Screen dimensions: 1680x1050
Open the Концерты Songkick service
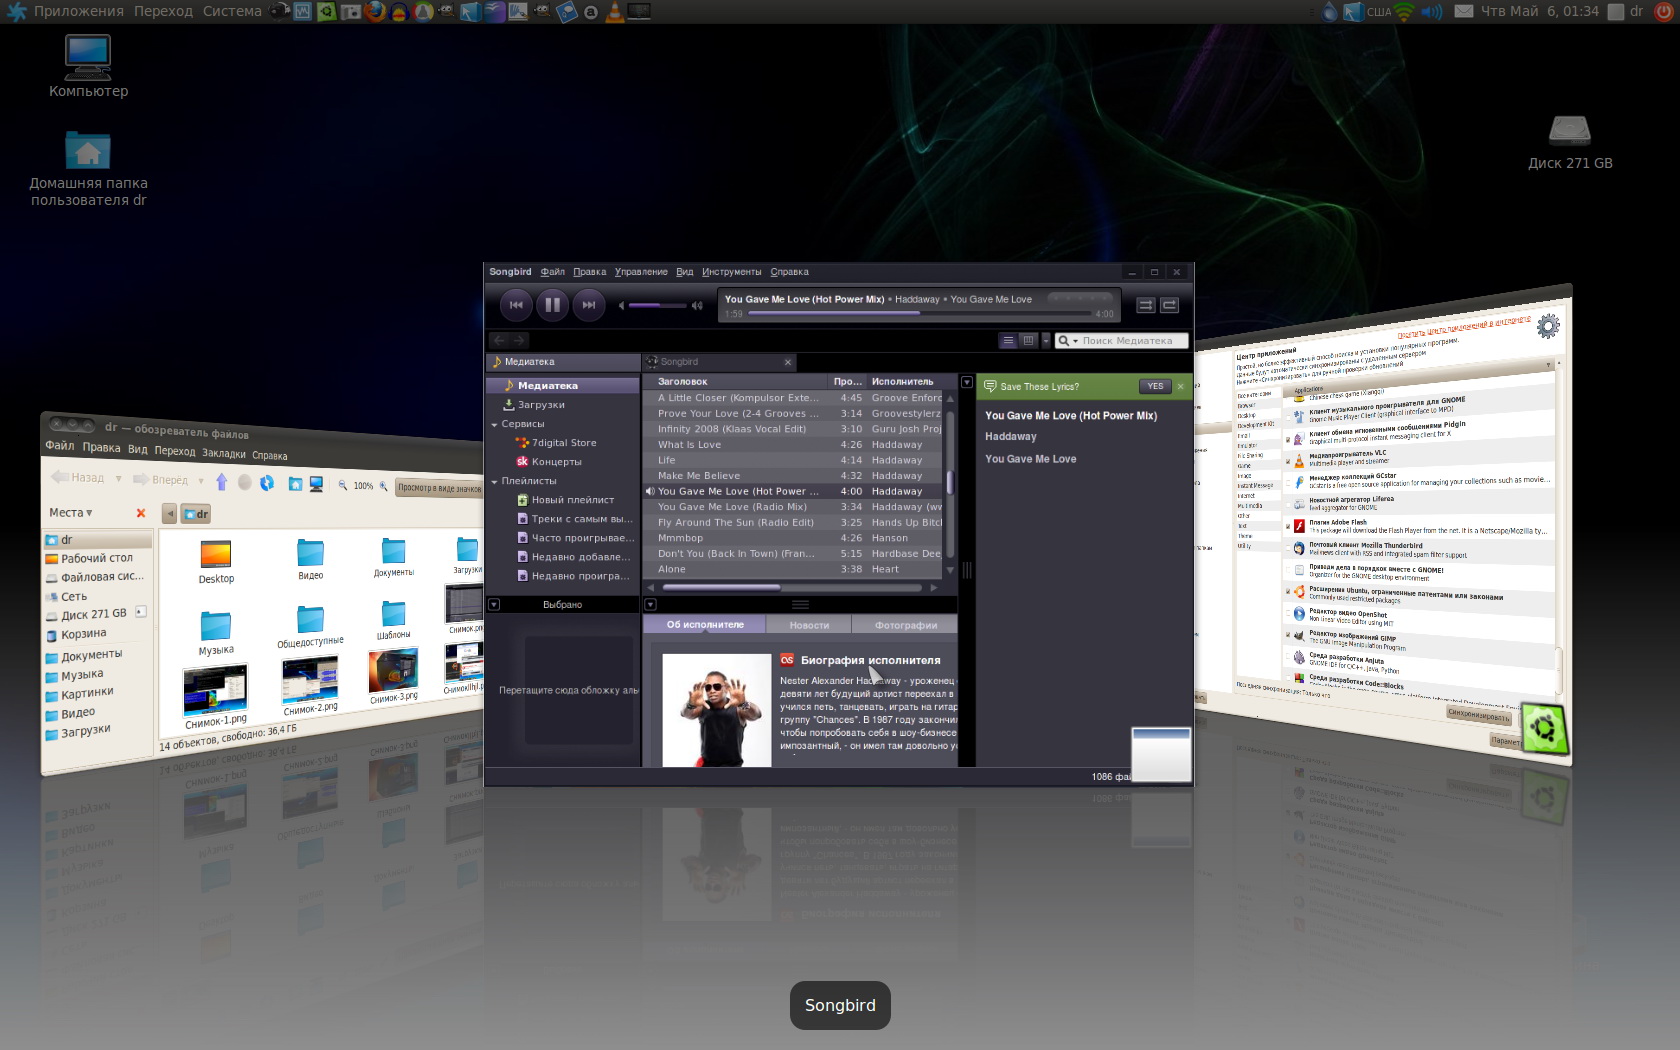(x=556, y=462)
